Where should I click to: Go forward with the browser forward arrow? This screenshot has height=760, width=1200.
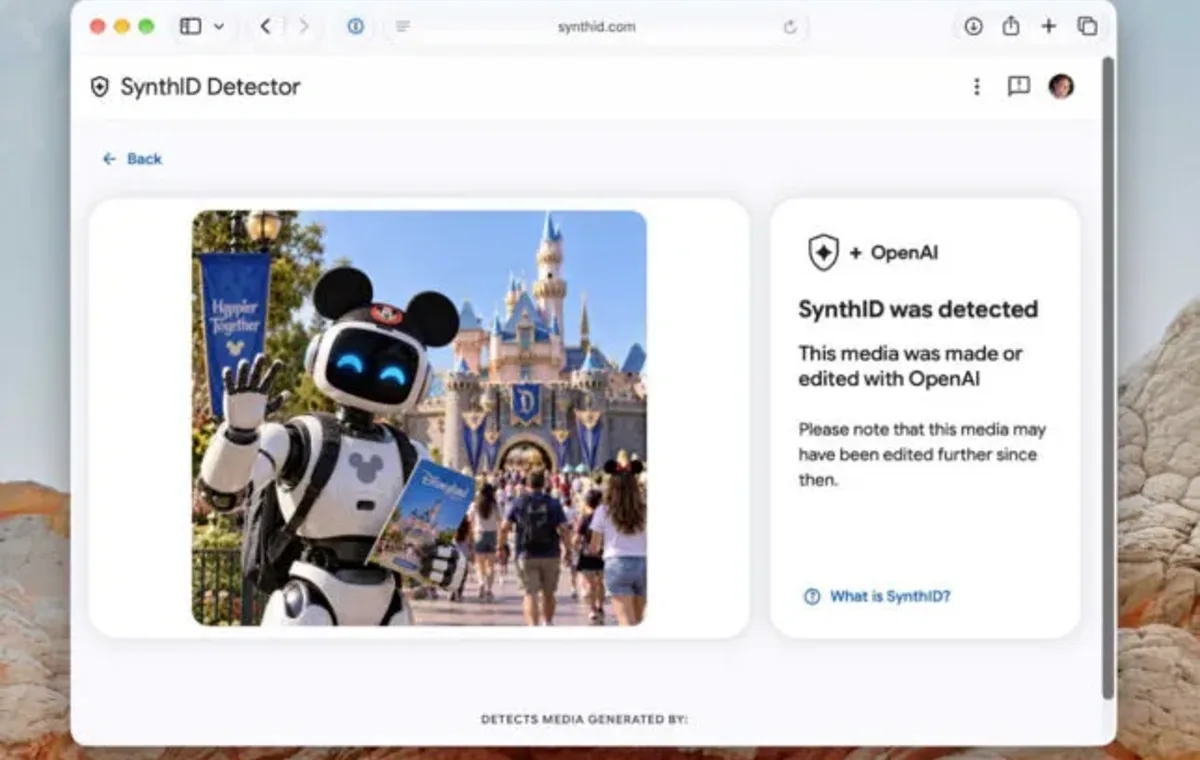pyautogui.click(x=304, y=27)
